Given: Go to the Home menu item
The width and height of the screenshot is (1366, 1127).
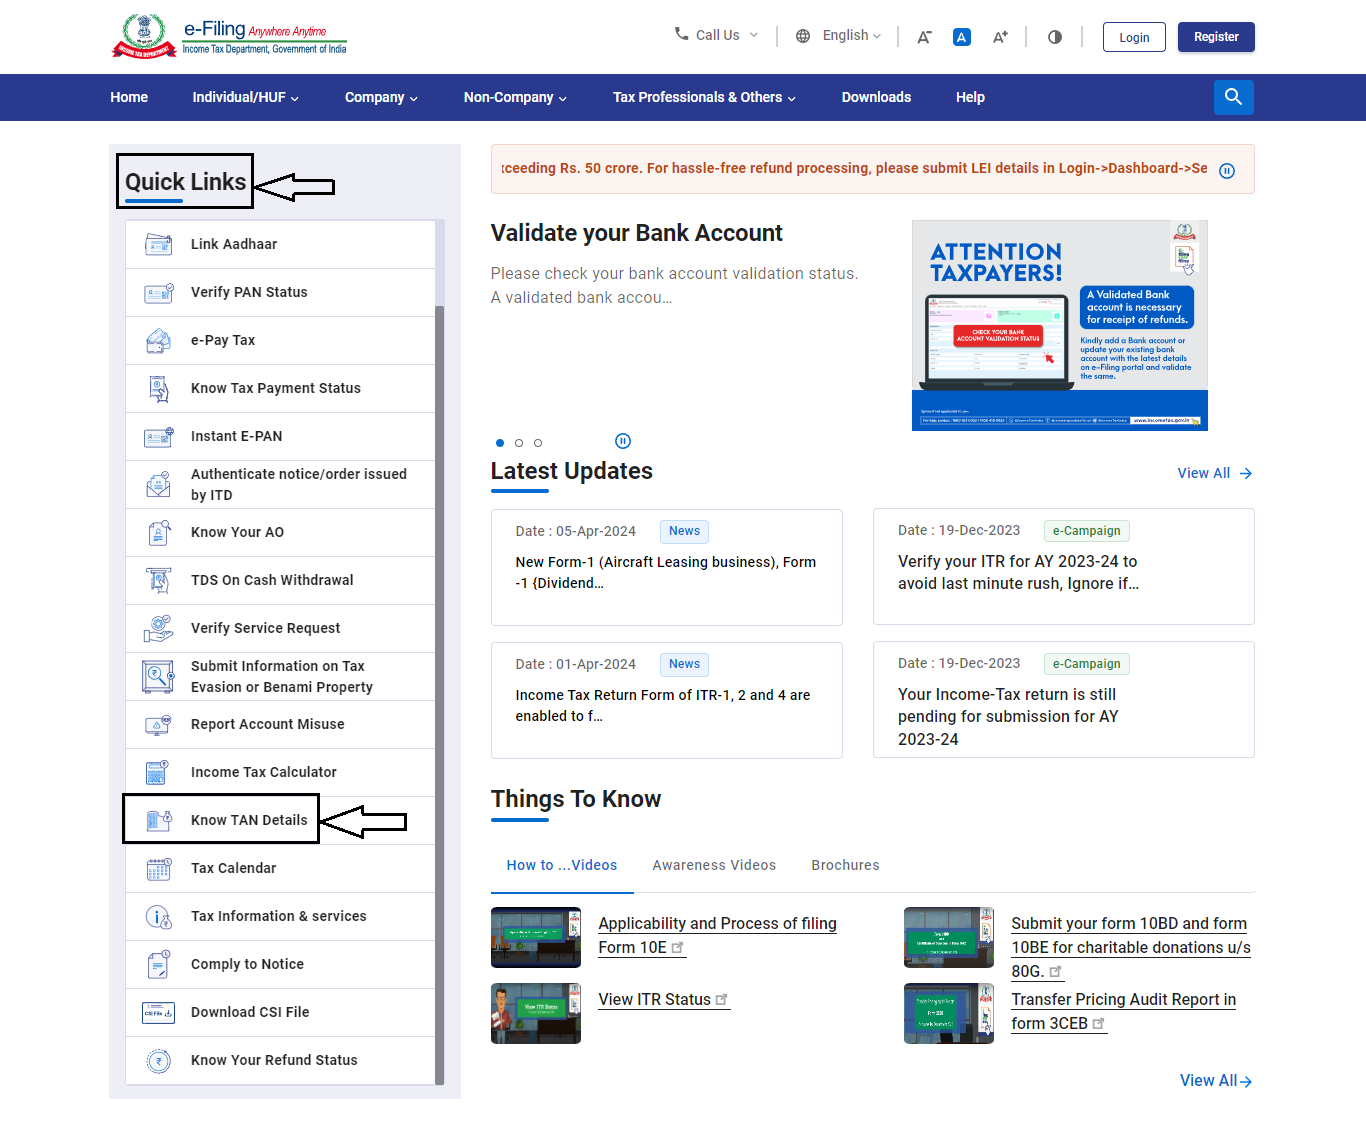Looking at the screenshot, I should tap(129, 97).
